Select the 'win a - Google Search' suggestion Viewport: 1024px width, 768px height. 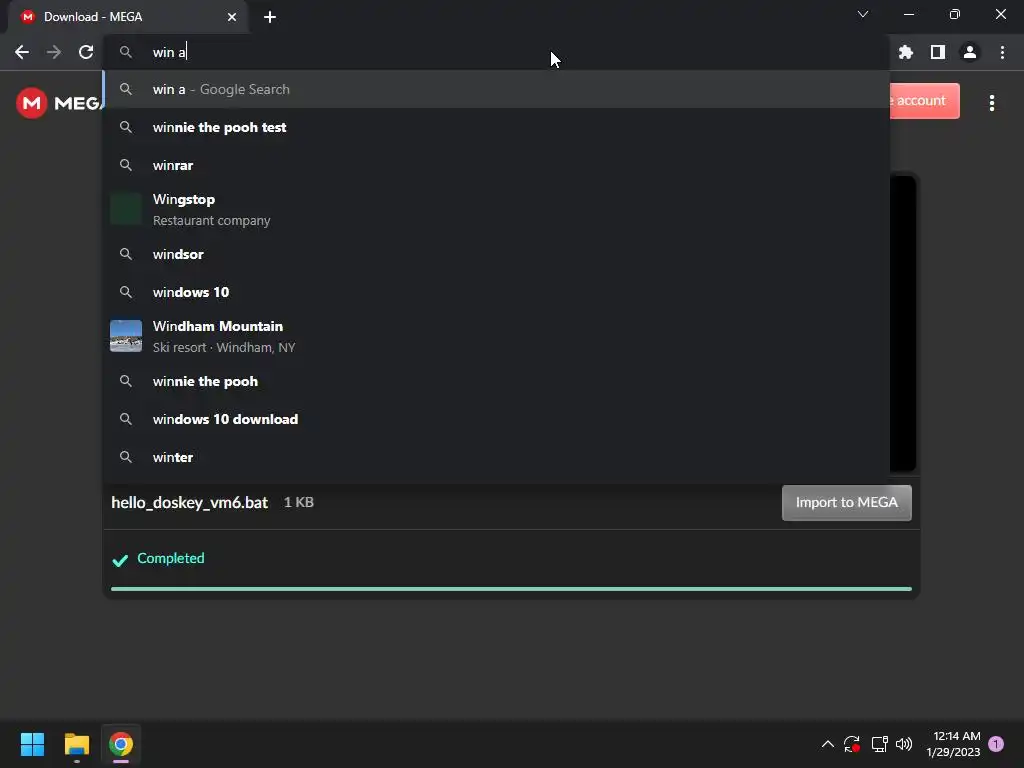[496, 89]
